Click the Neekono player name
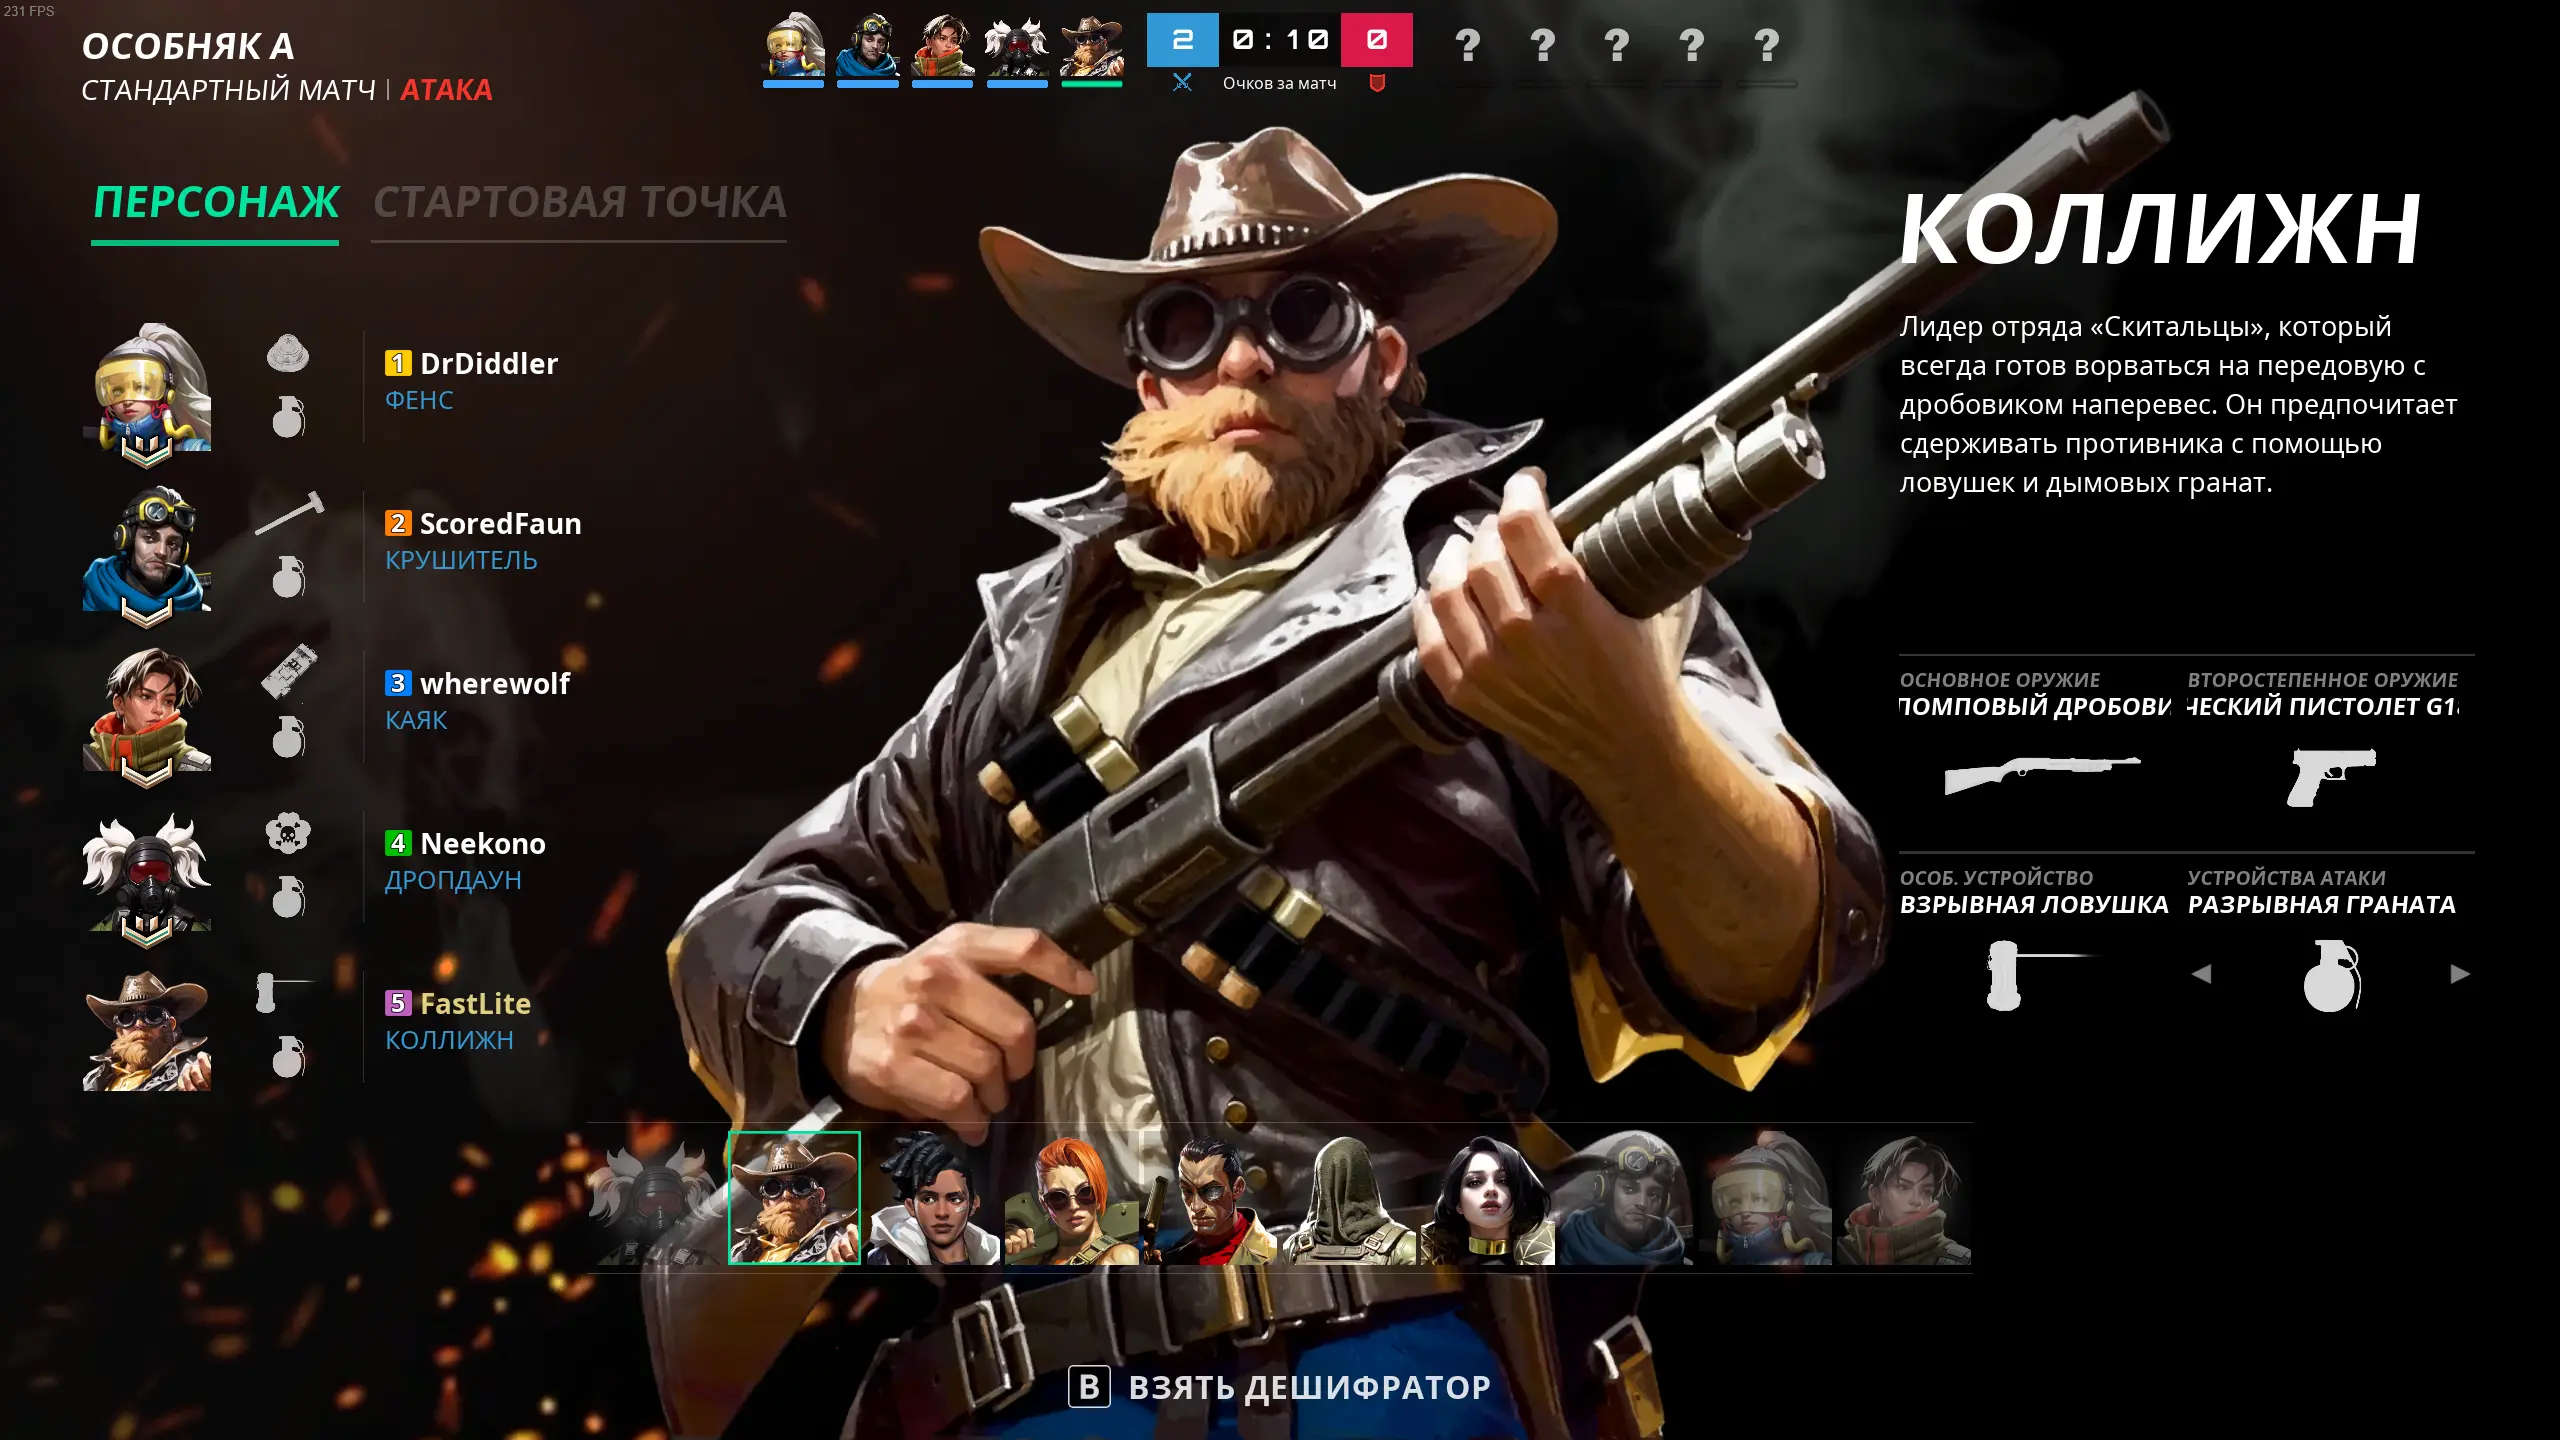This screenshot has width=2560, height=1440. pos(483,843)
